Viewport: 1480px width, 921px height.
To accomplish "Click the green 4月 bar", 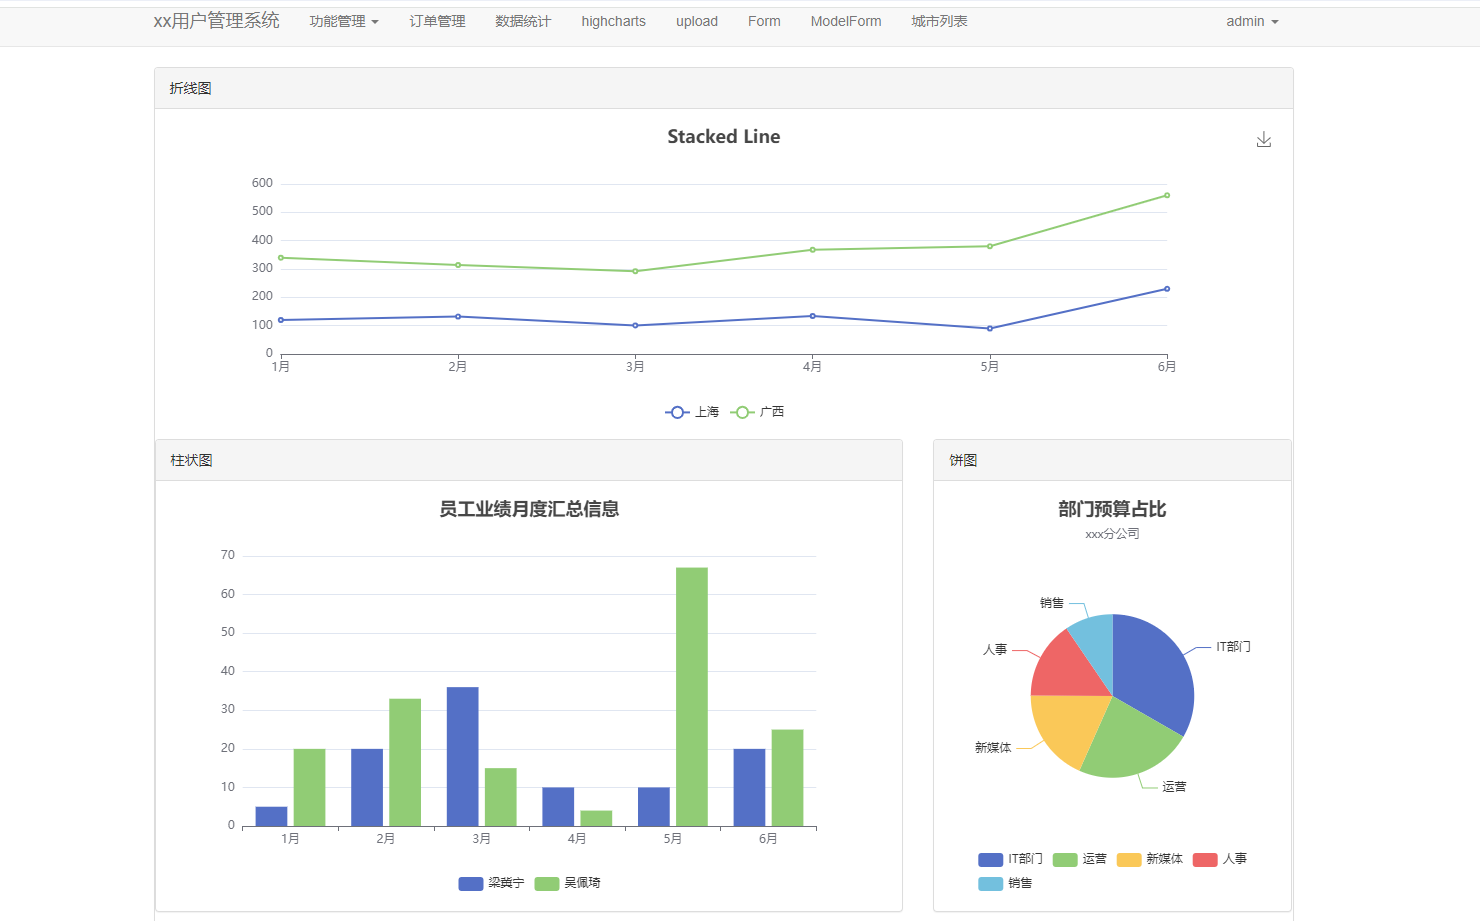I will [596, 818].
